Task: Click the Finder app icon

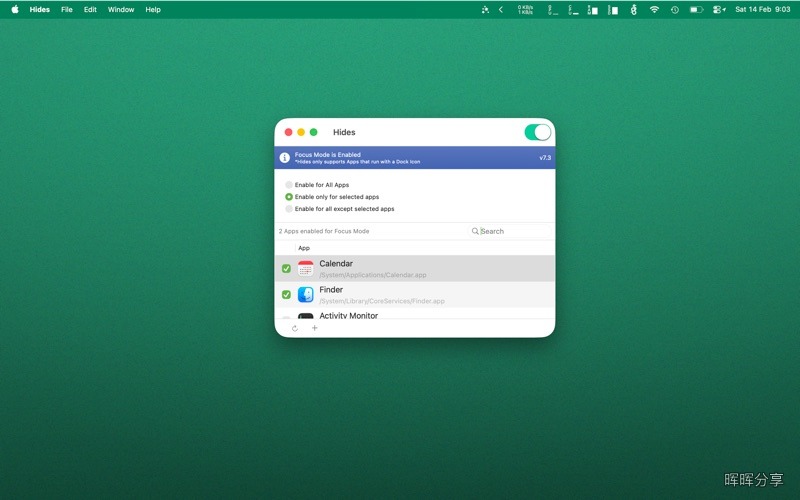Action: tap(306, 294)
